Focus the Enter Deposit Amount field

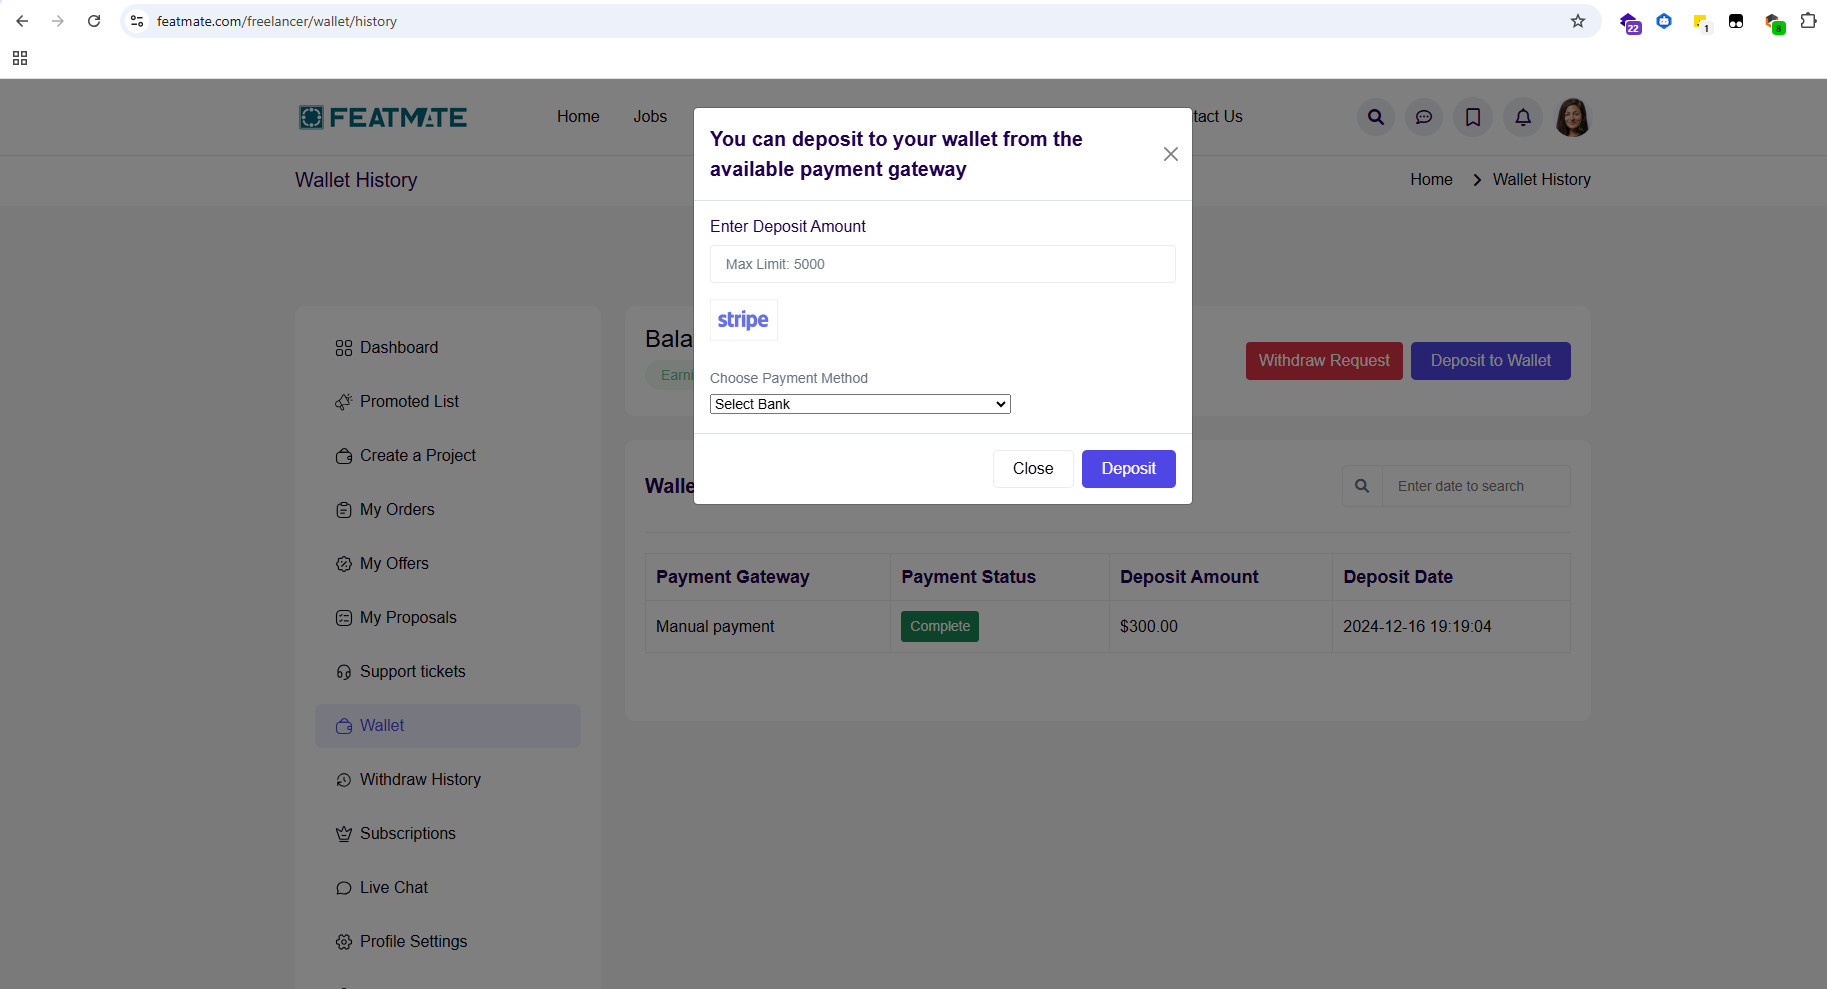pyautogui.click(x=942, y=264)
